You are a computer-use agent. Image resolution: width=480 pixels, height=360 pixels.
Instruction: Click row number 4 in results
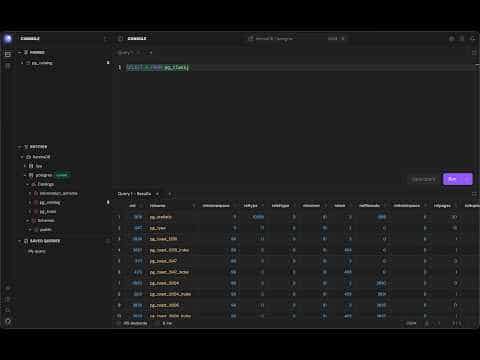(119, 250)
